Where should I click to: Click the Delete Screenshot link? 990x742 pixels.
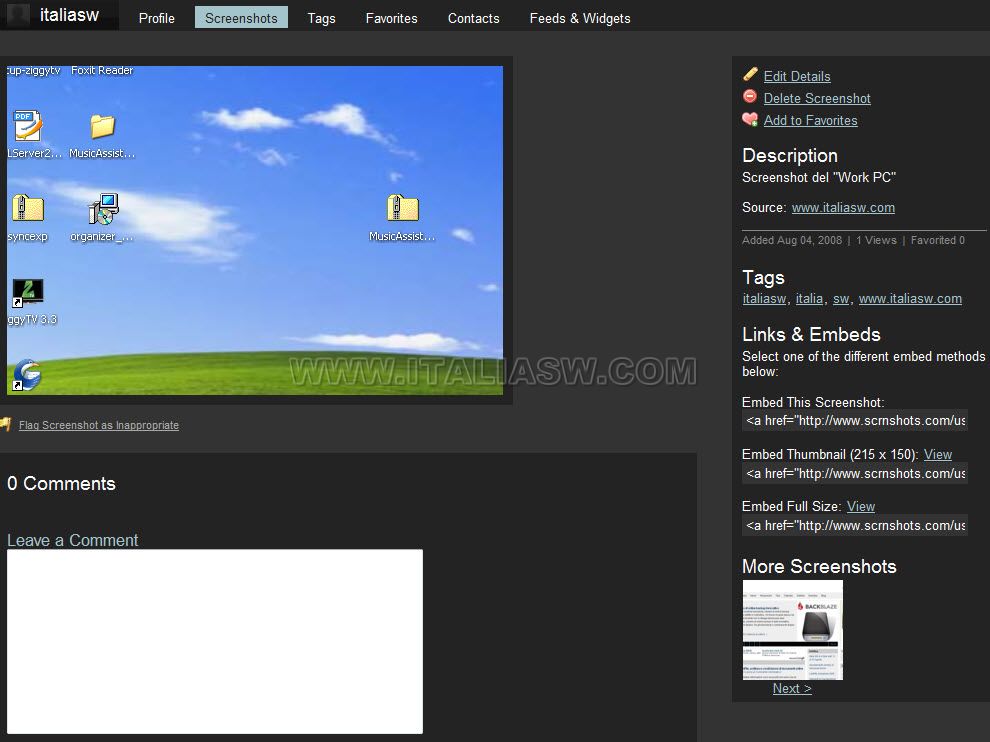tap(817, 99)
